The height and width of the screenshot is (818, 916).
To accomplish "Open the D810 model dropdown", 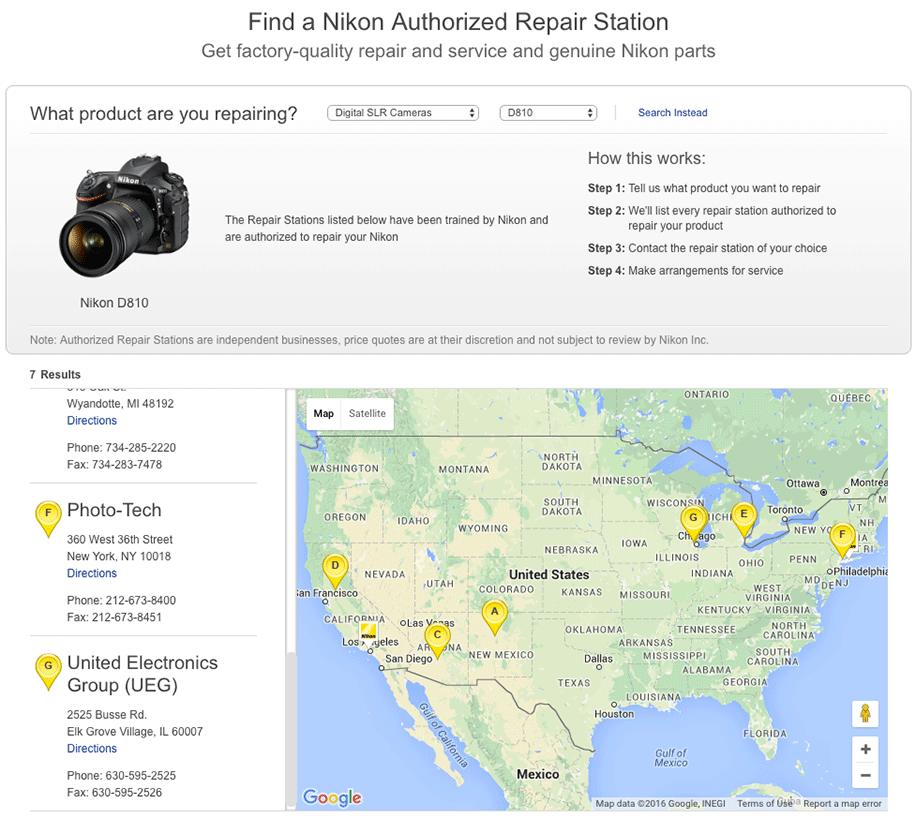I will 548,113.
